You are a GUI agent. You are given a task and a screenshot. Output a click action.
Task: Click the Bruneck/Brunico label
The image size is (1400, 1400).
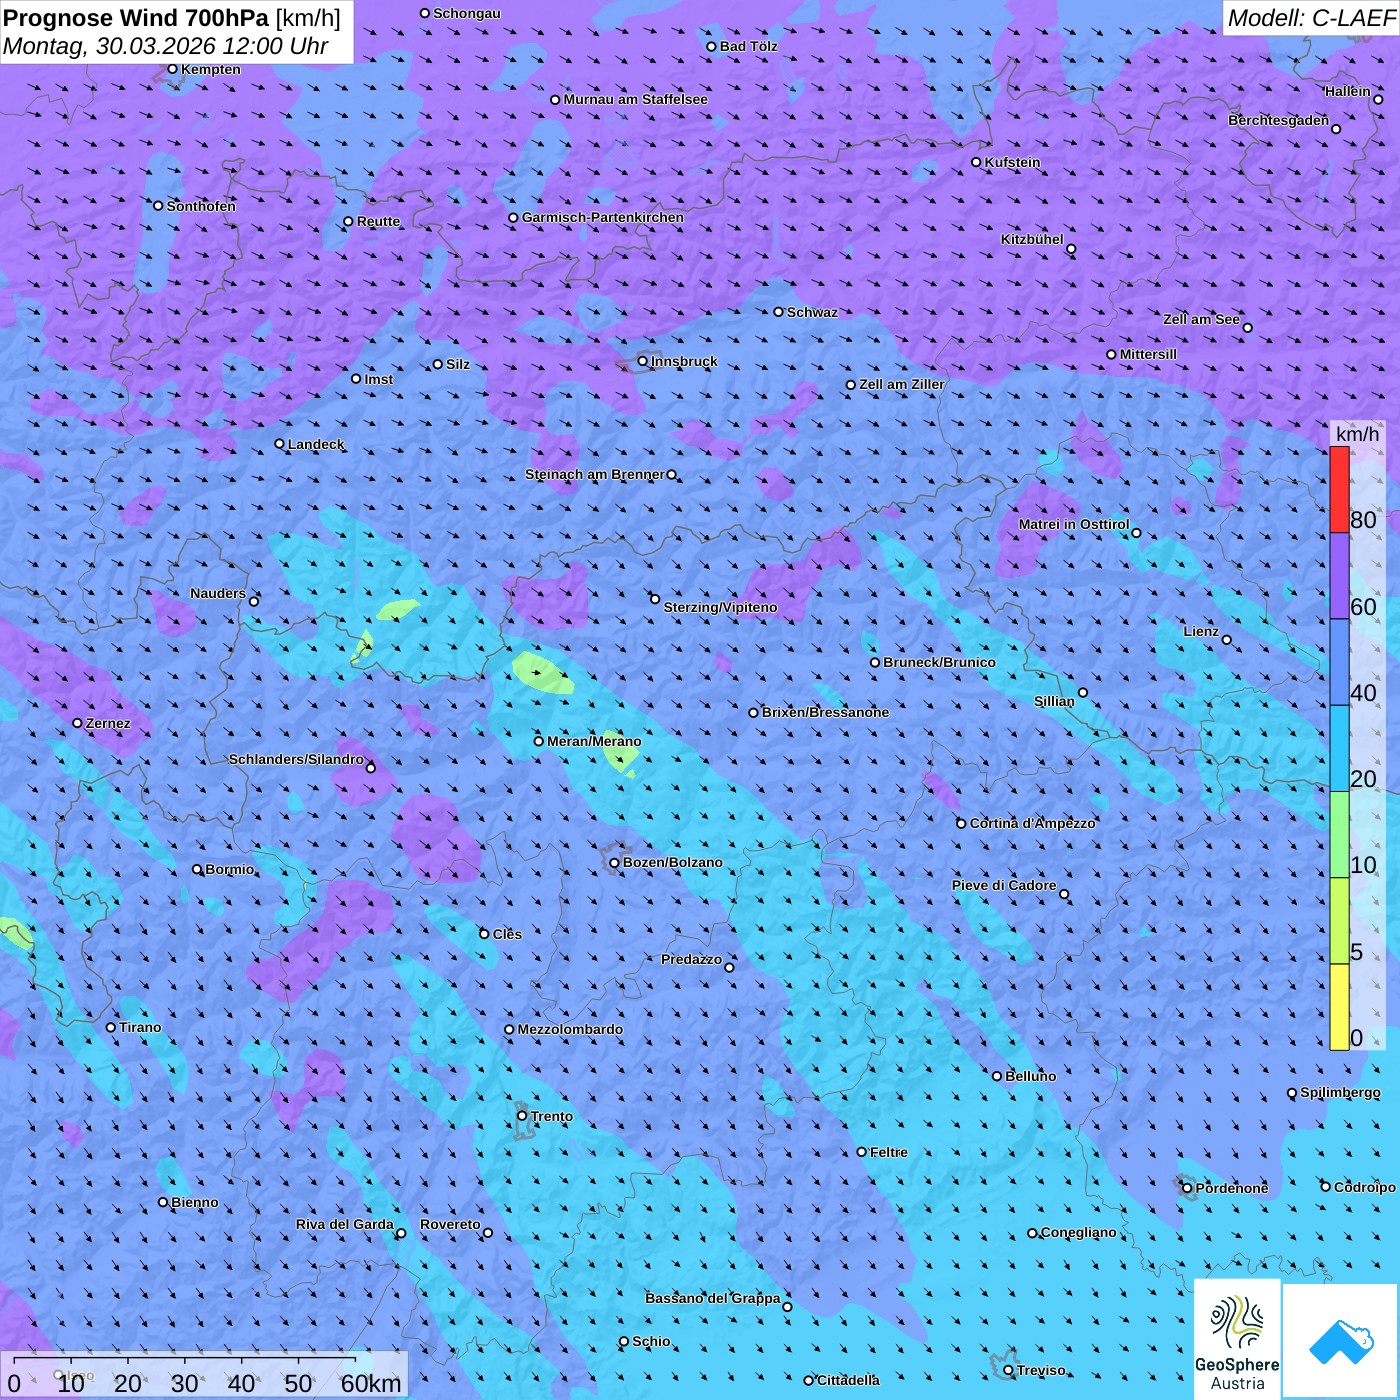(939, 662)
